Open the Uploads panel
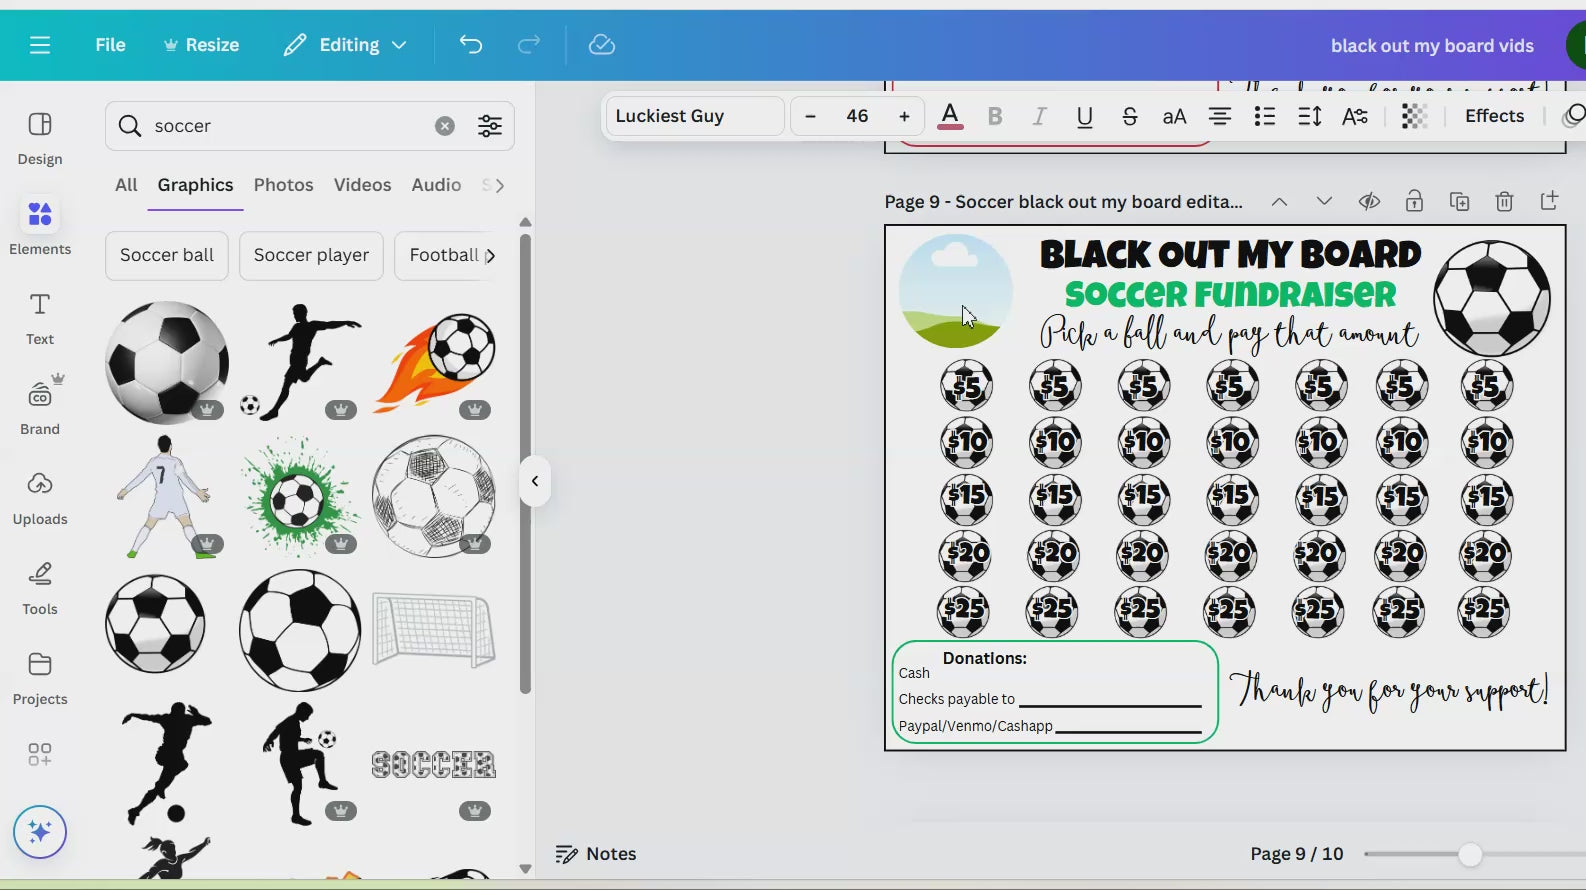Screen dimensions: 1586x890 tap(40, 497)
